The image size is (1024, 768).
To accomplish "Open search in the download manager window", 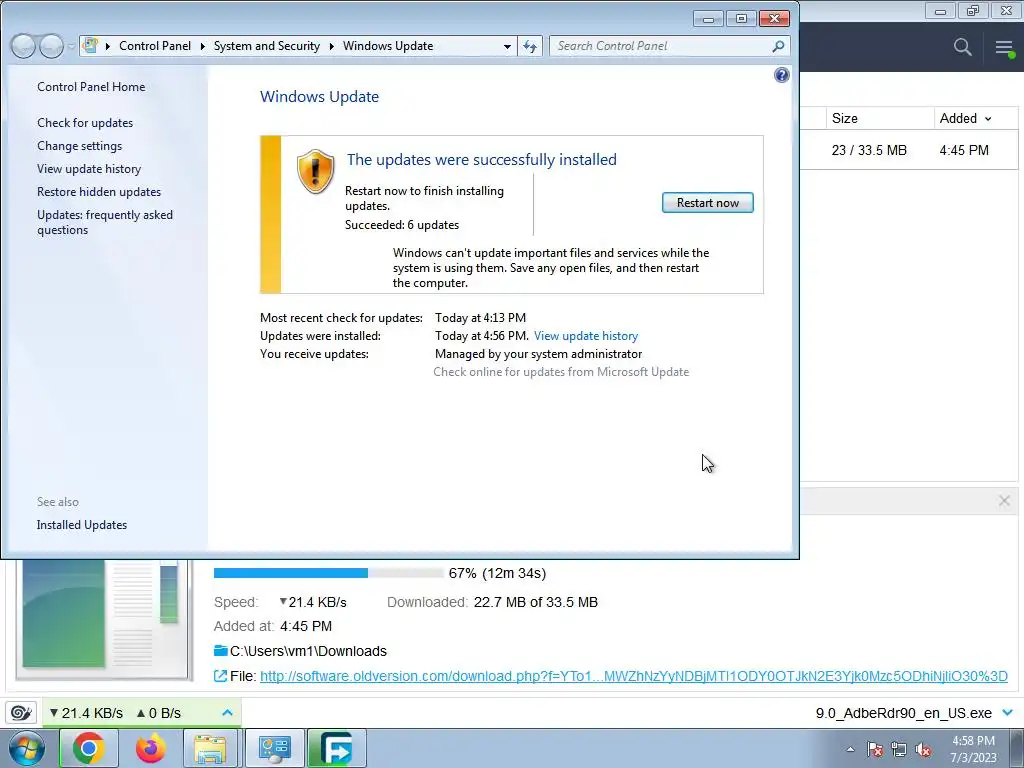I will point(962,47).
